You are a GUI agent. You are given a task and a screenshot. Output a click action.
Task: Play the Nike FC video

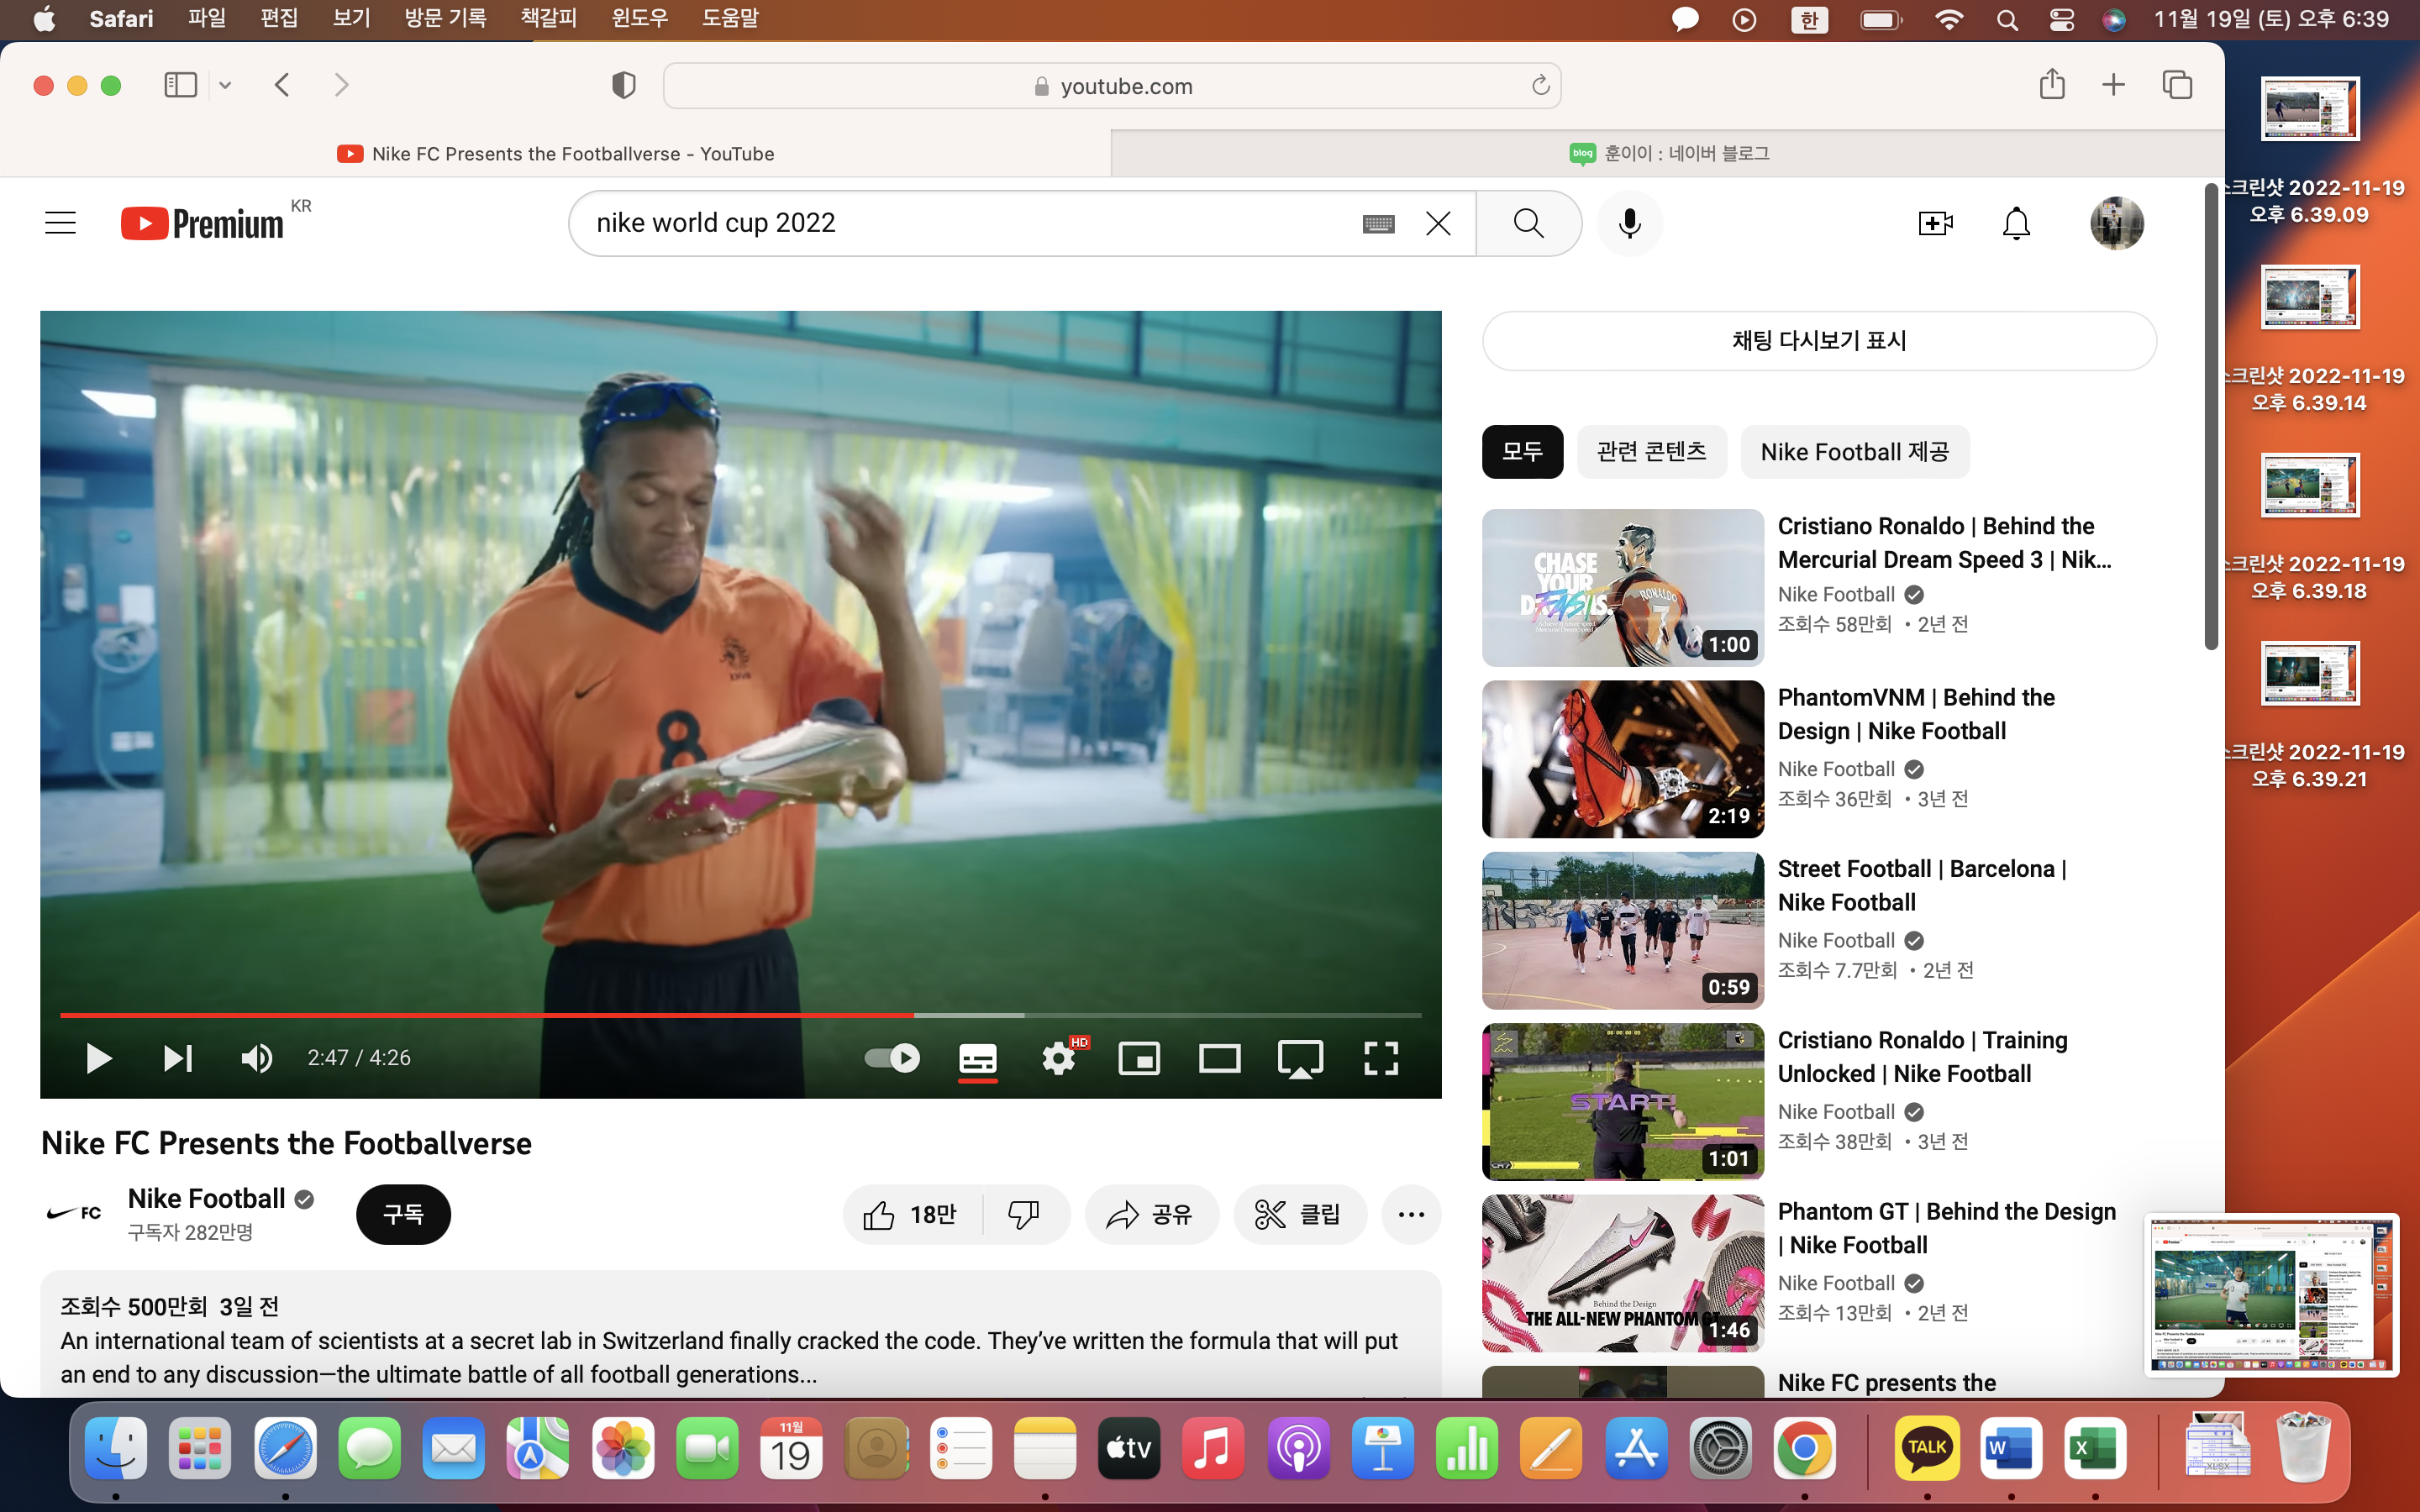click(x=98, y=1058)
